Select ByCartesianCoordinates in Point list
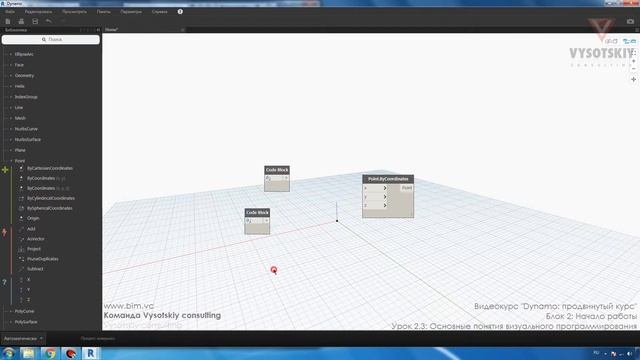The width and height of the screenshot is (640, 360). pos(50,168)
